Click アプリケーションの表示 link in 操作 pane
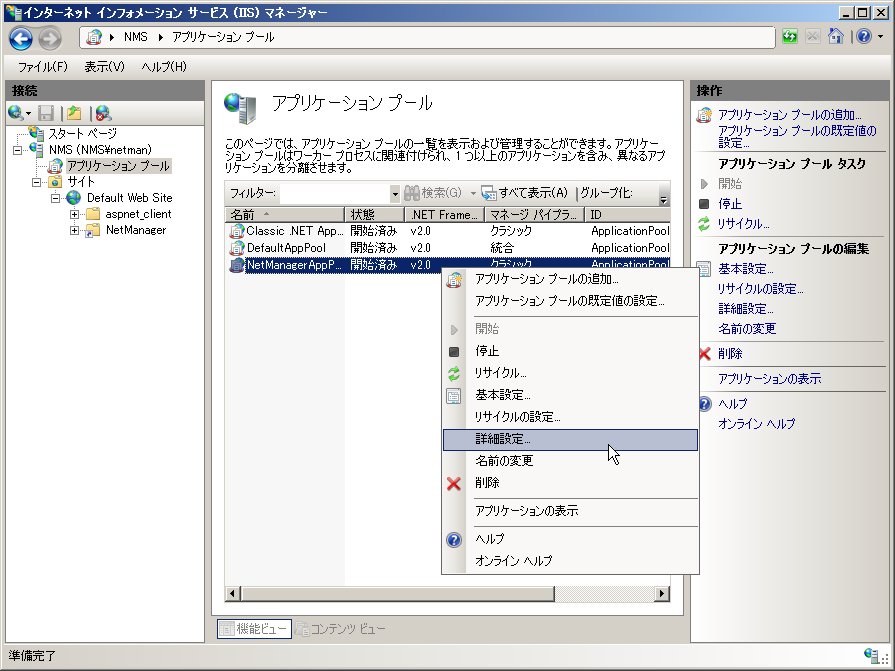 769,378
